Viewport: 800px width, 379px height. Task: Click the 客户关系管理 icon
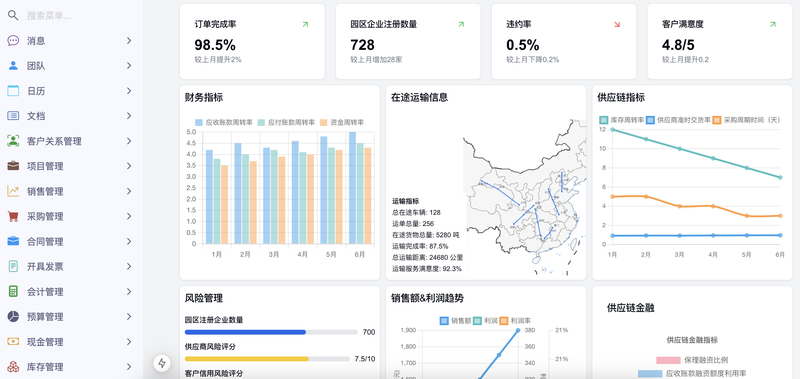pyautogui.click(x=13, y=141)
